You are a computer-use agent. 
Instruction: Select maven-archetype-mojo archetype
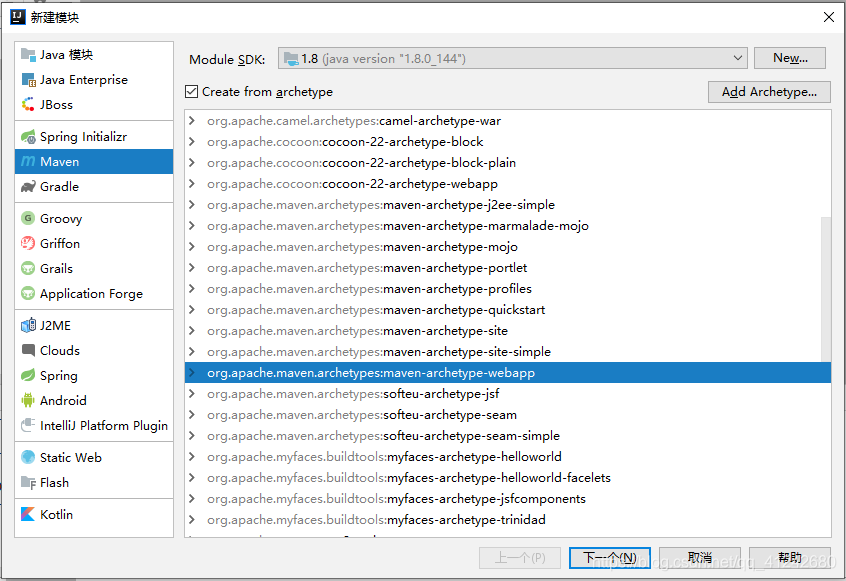pos(507,247)
